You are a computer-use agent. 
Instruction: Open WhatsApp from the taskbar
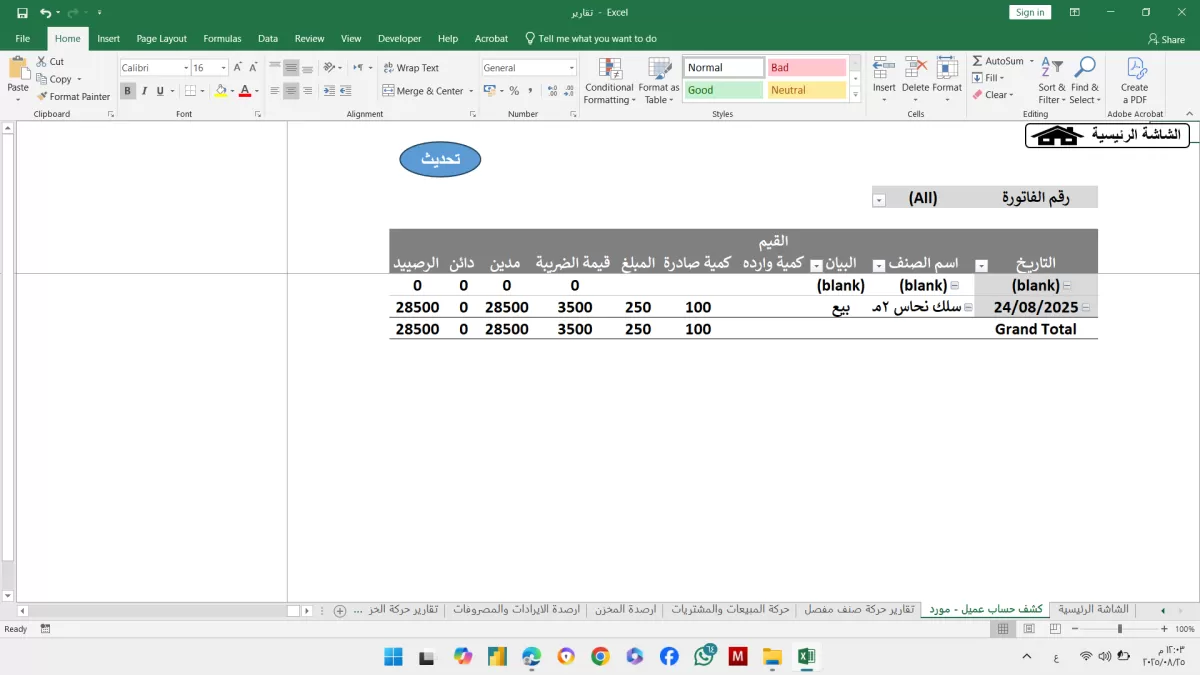click(703, 656)
